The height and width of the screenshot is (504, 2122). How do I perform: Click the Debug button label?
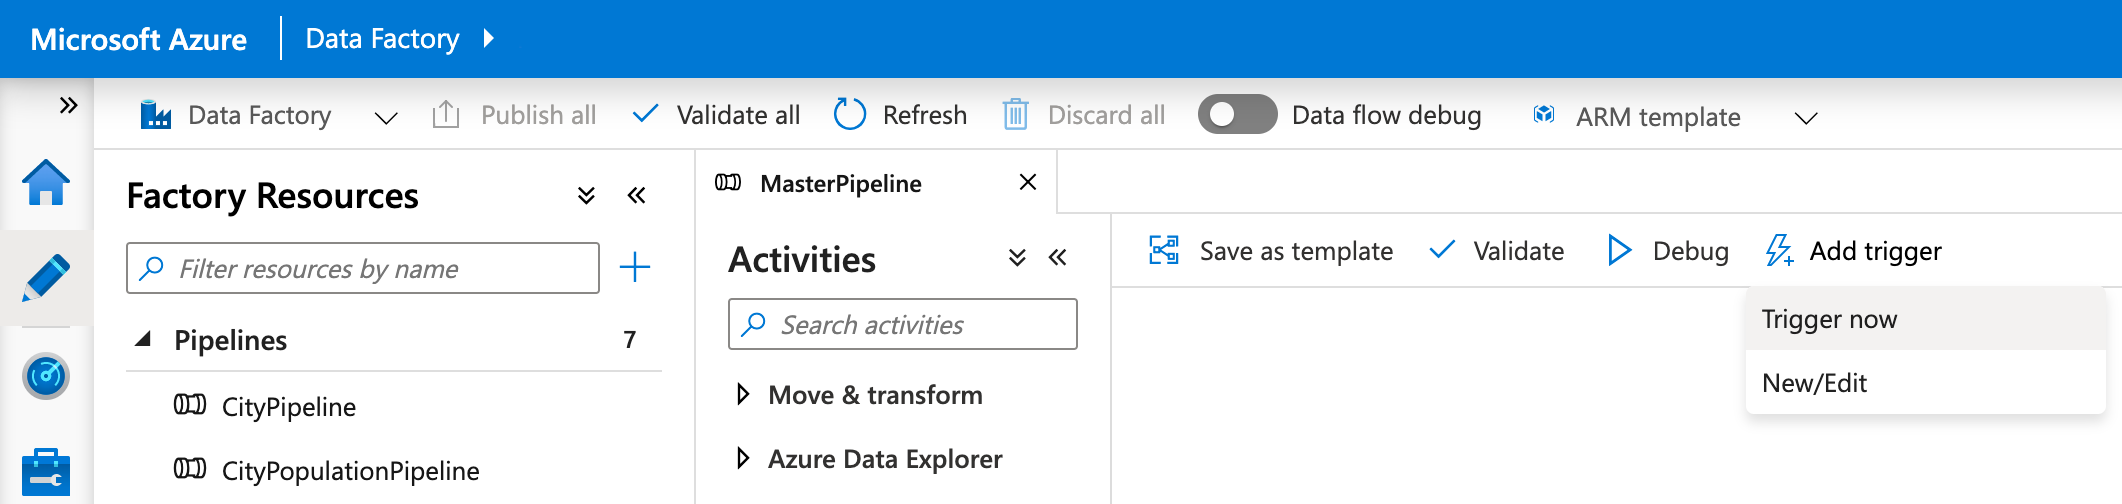1690,251
